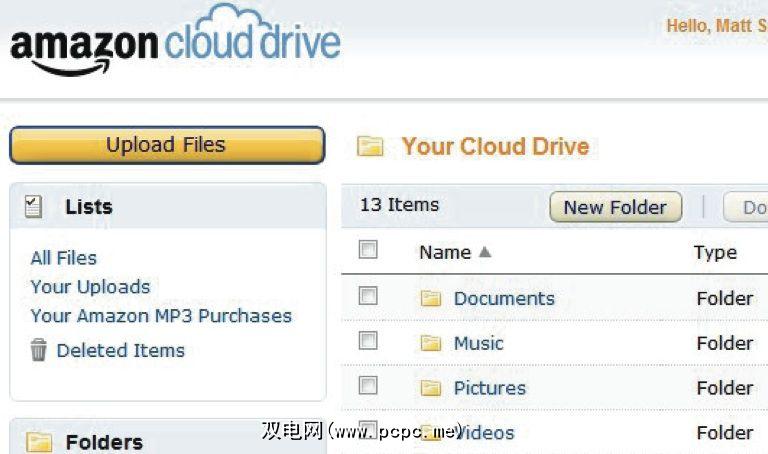The width and height of the screenshot is (768, 454).
Task: Open the Deleted Items link
Action: [x=120, y=350]
